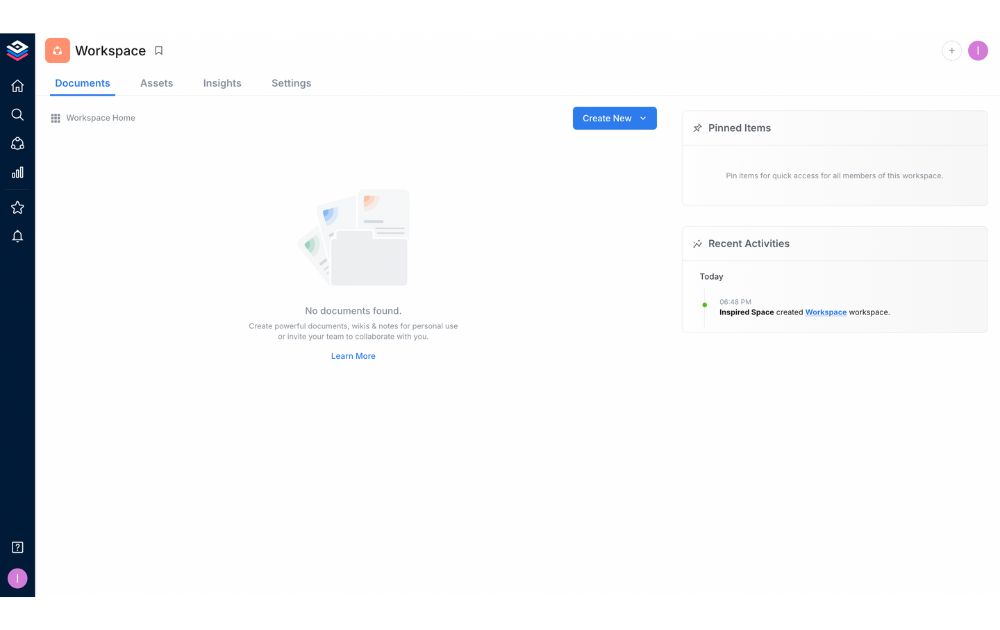Screen dimensions: 1000x630
Task: Open search via magnifier sidebar icon
Action: pos(17,114)
